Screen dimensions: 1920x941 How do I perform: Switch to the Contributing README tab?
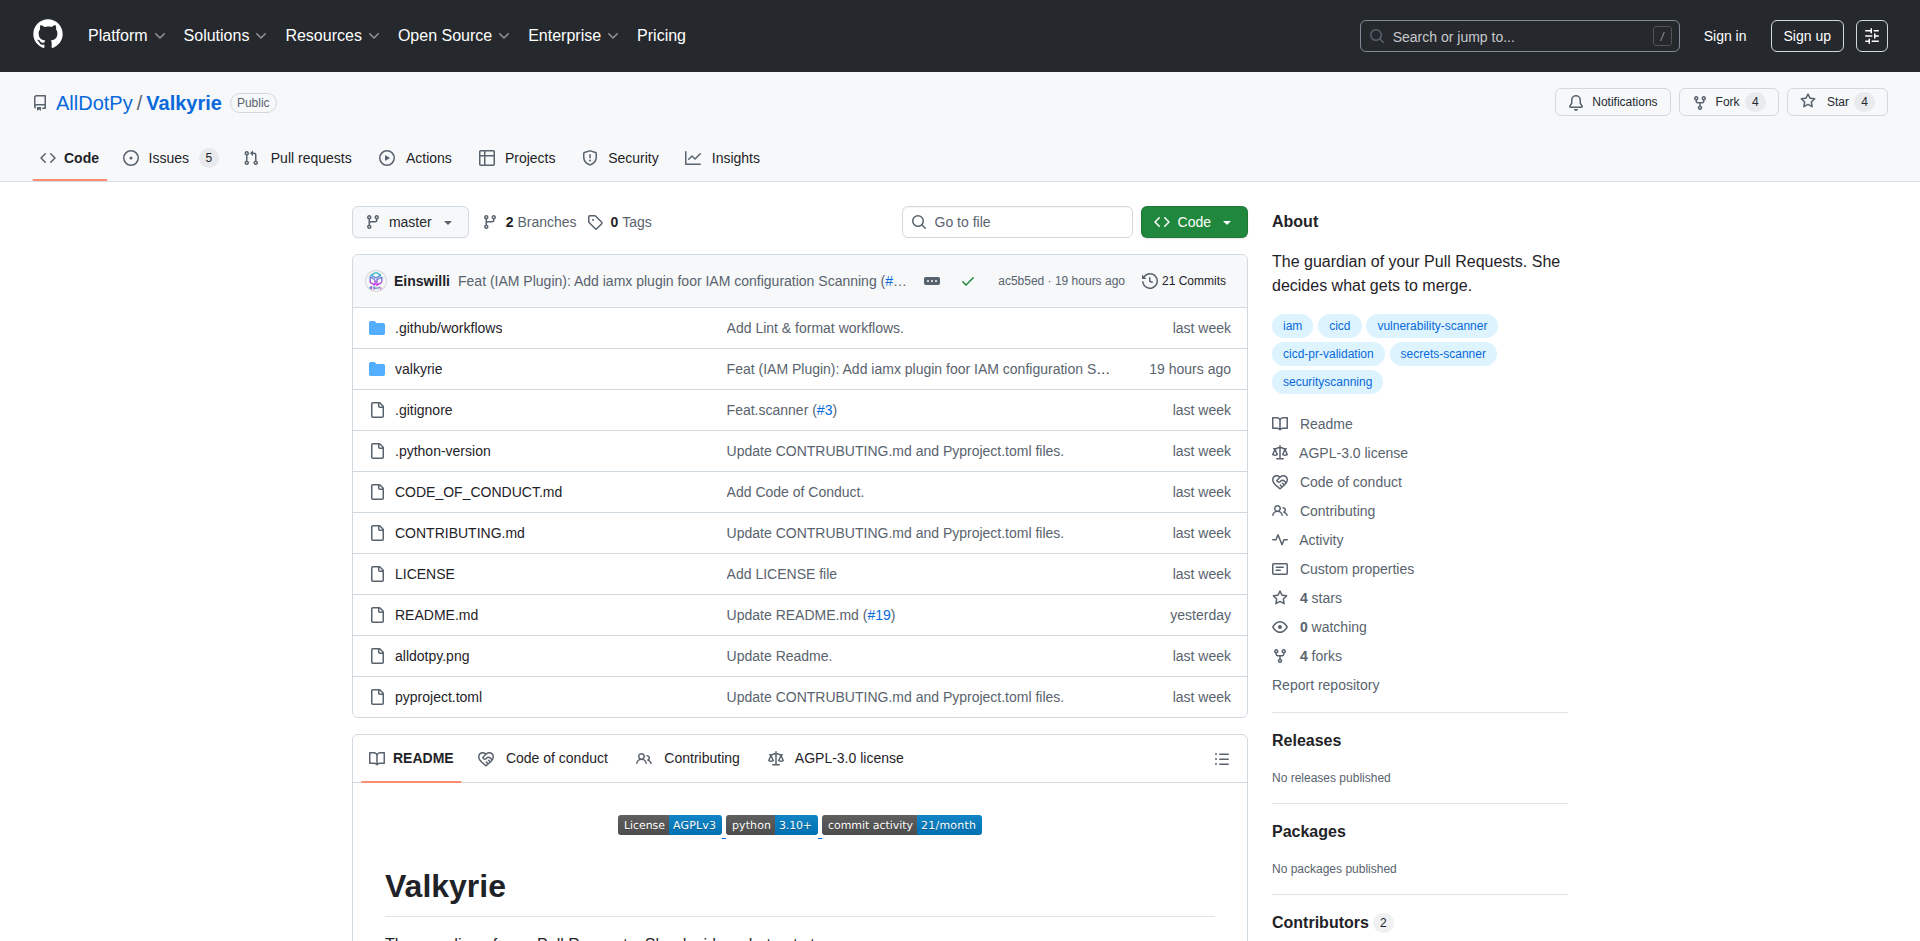tap(688, 759)
